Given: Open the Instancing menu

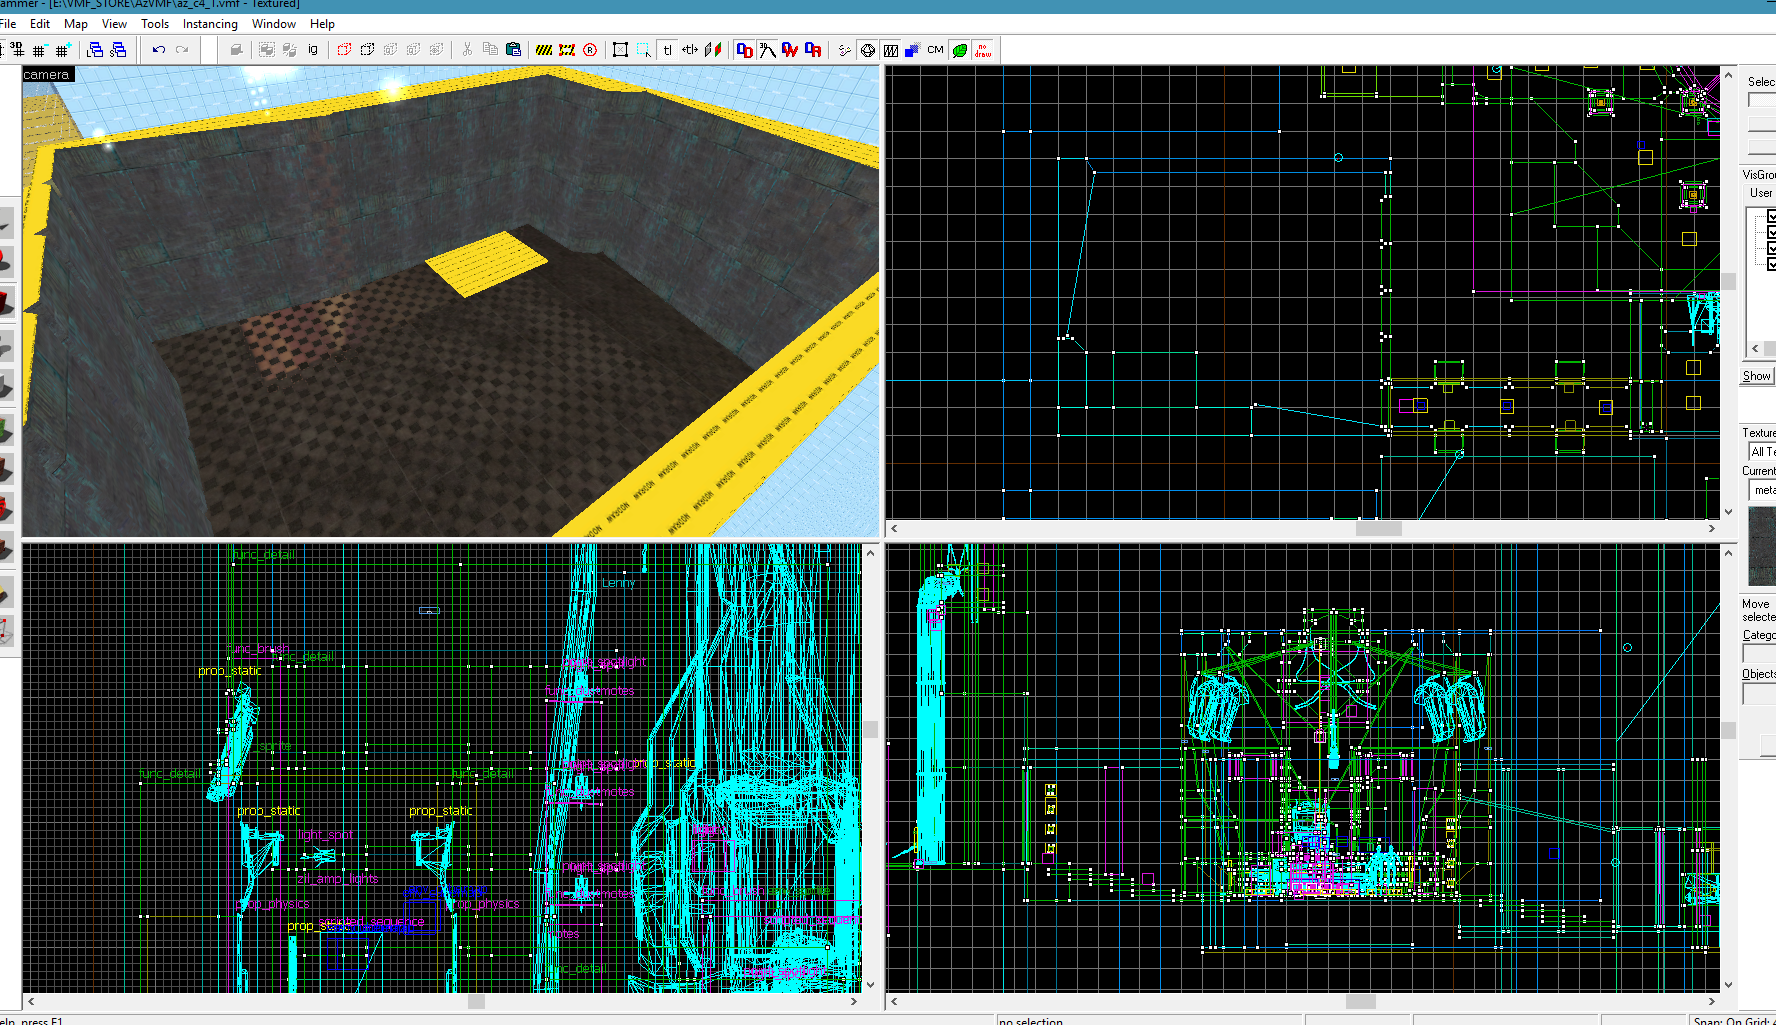Looking at the screenshot, I should click(x=210, y=24).
